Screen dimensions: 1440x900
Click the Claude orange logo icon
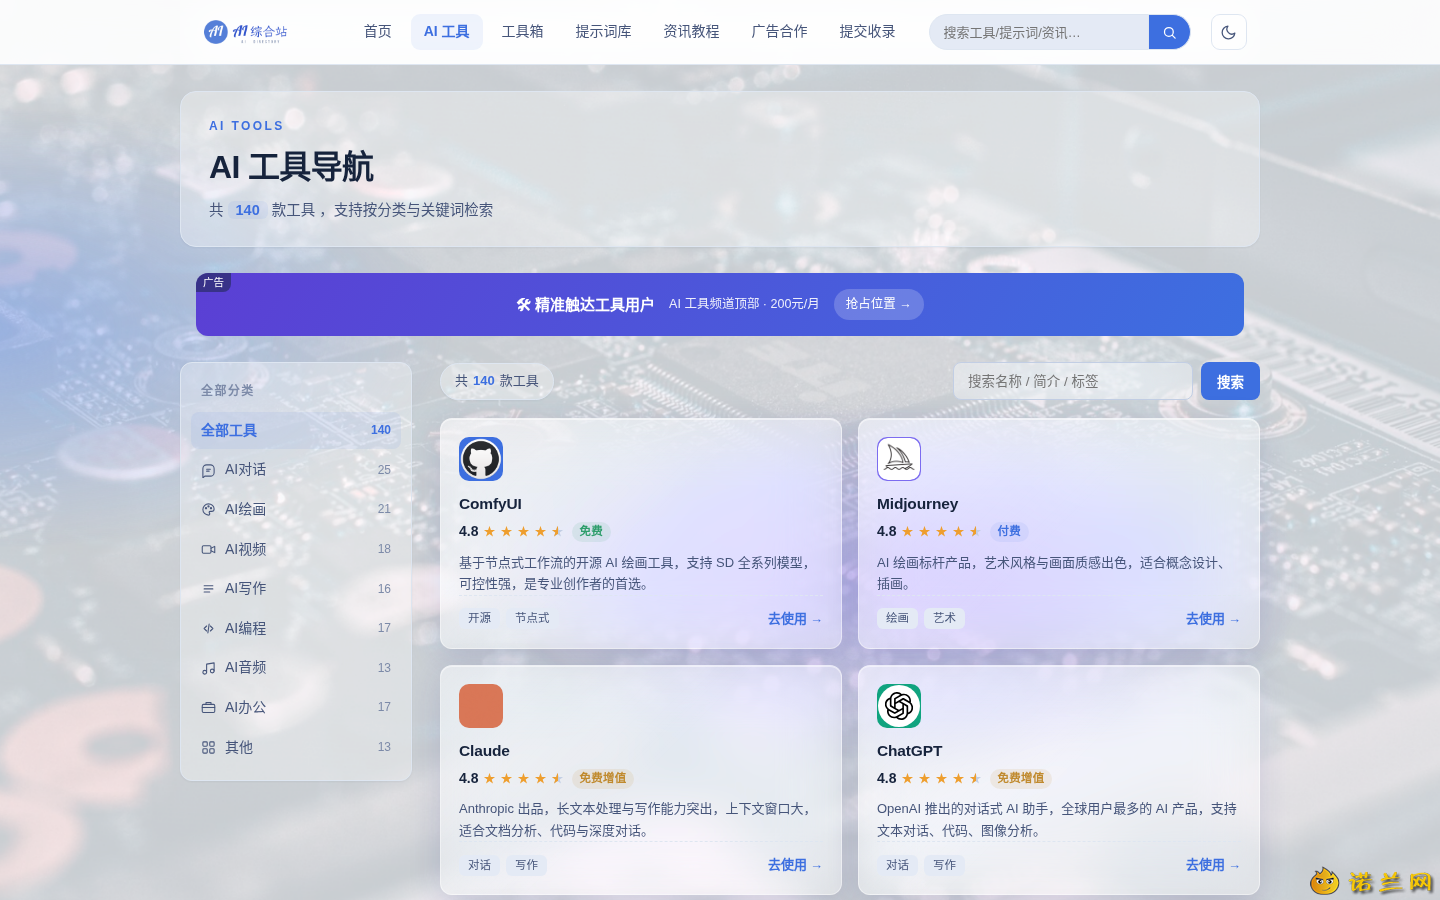(481, 706)
